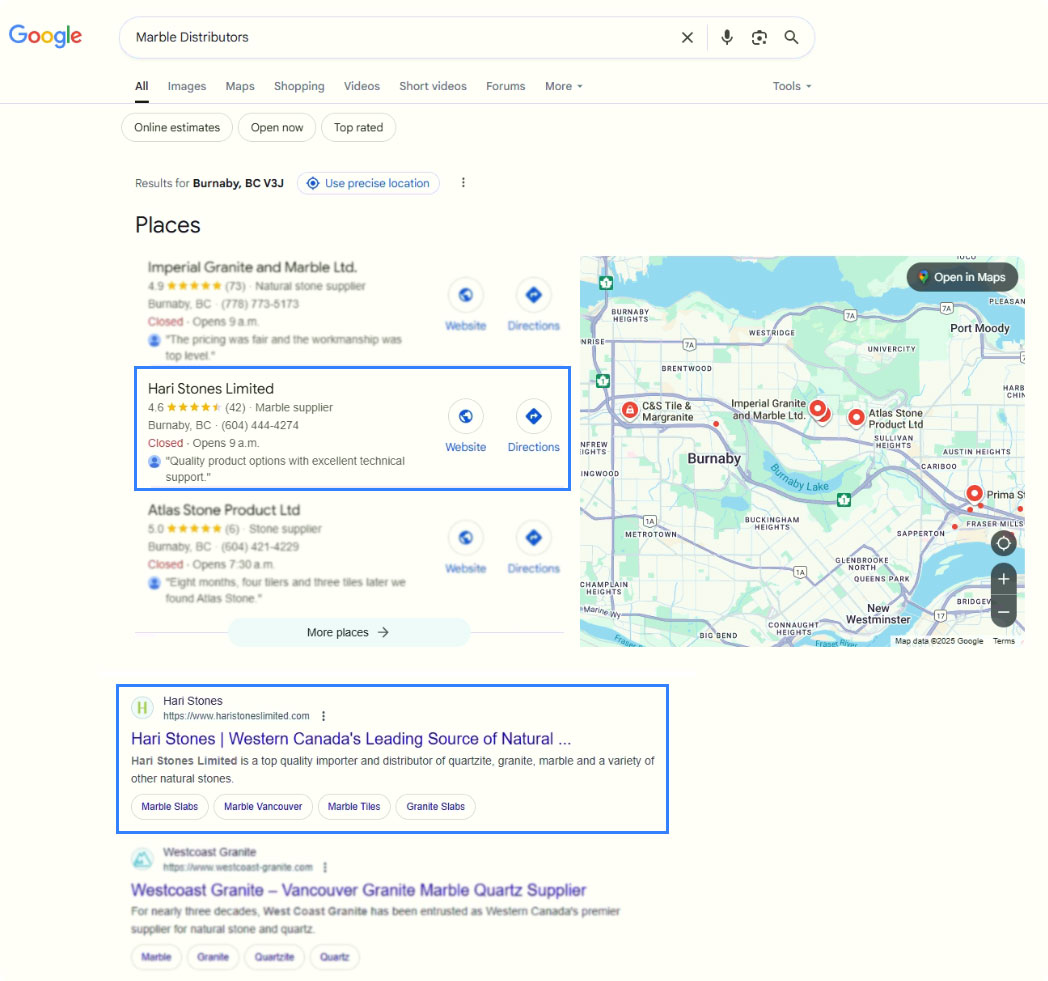1048x981 pixels.
Task: Center map on my current location
Action: (x=1003, y=543)
